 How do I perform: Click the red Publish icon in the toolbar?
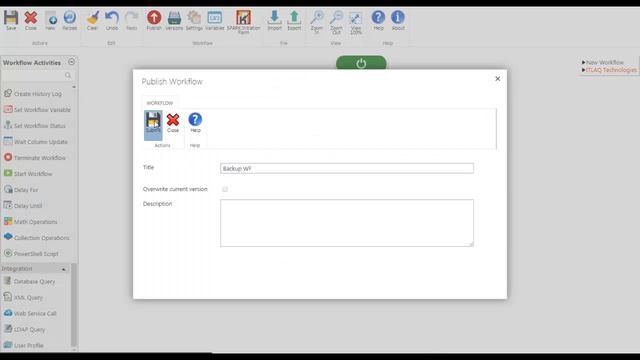pos(154,20)
